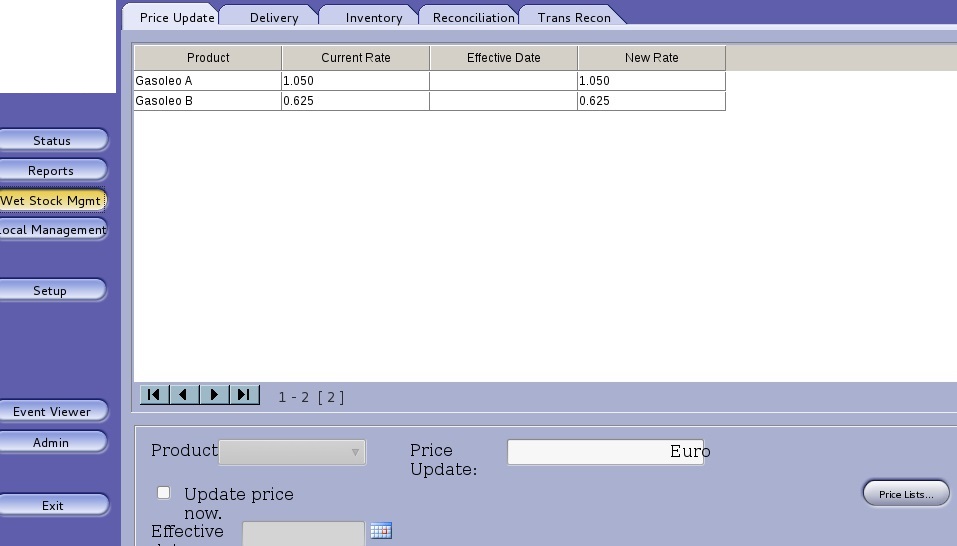Jump to last page of results
Image resolution: width=957 pixels, height=546 pixels.
244,395
